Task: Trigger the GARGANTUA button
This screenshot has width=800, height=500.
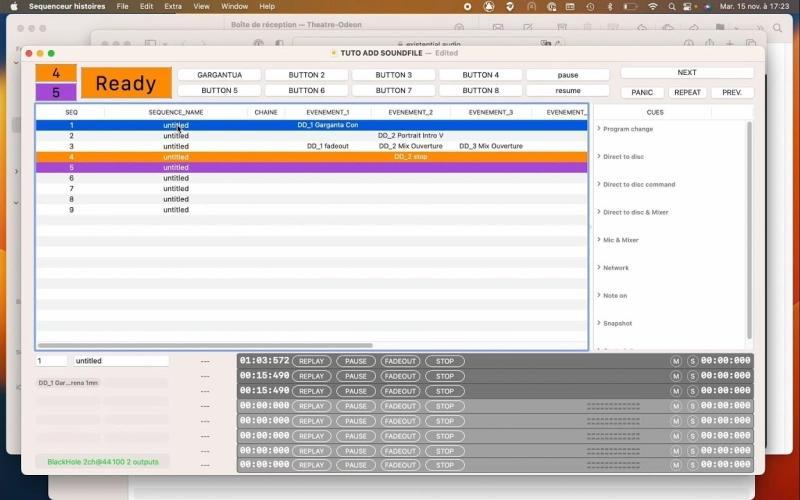Action: (x=219, y=74)
